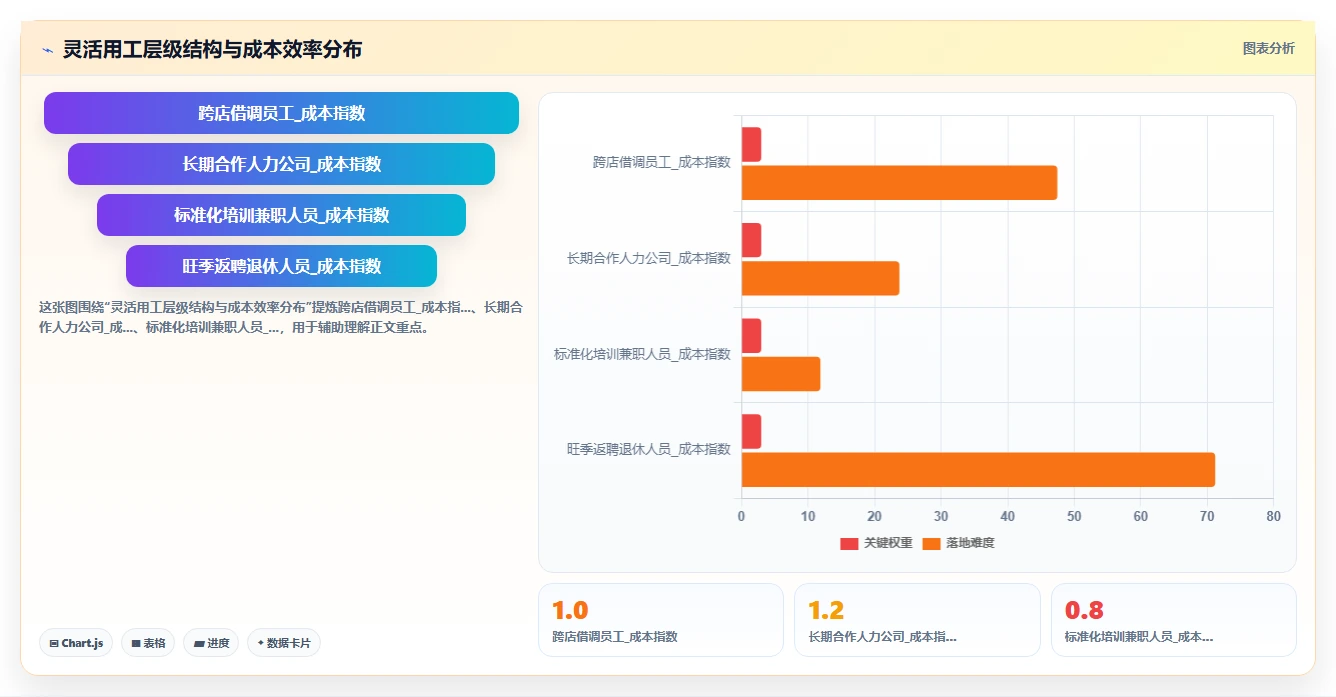1336x697 pixels.
Task: Open the 1.0 跨店借调员工 data card
Action: point(661,620)
